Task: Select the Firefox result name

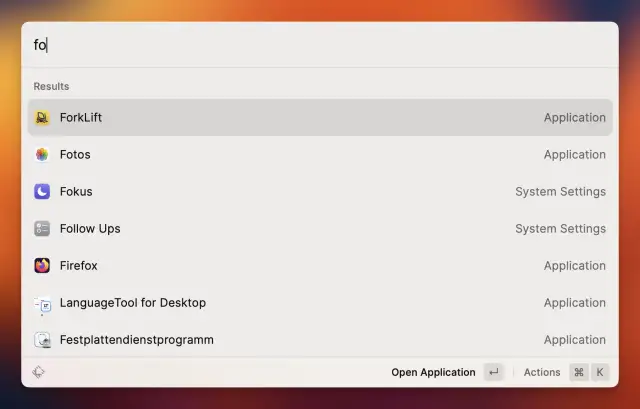Action: tap(79, 266)
